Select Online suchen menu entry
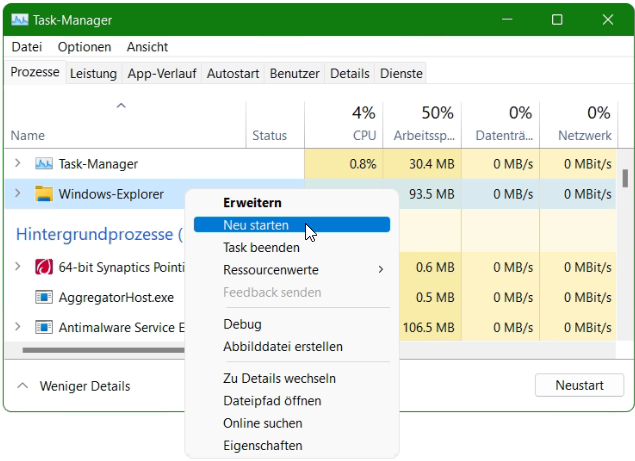635x461 pixels. click(292, 423)
